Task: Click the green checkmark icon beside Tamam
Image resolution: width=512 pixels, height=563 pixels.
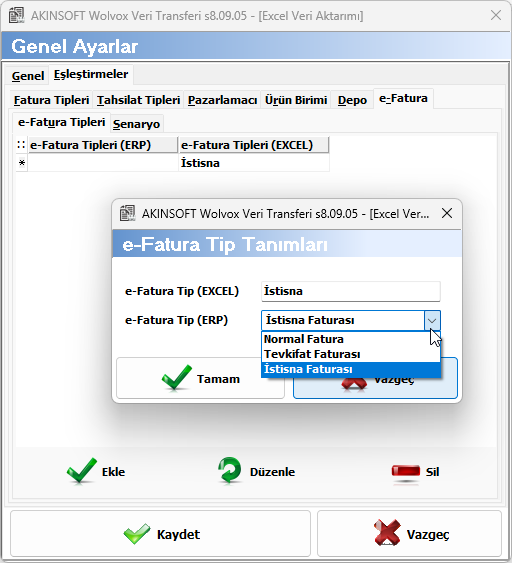Action: 177,378
